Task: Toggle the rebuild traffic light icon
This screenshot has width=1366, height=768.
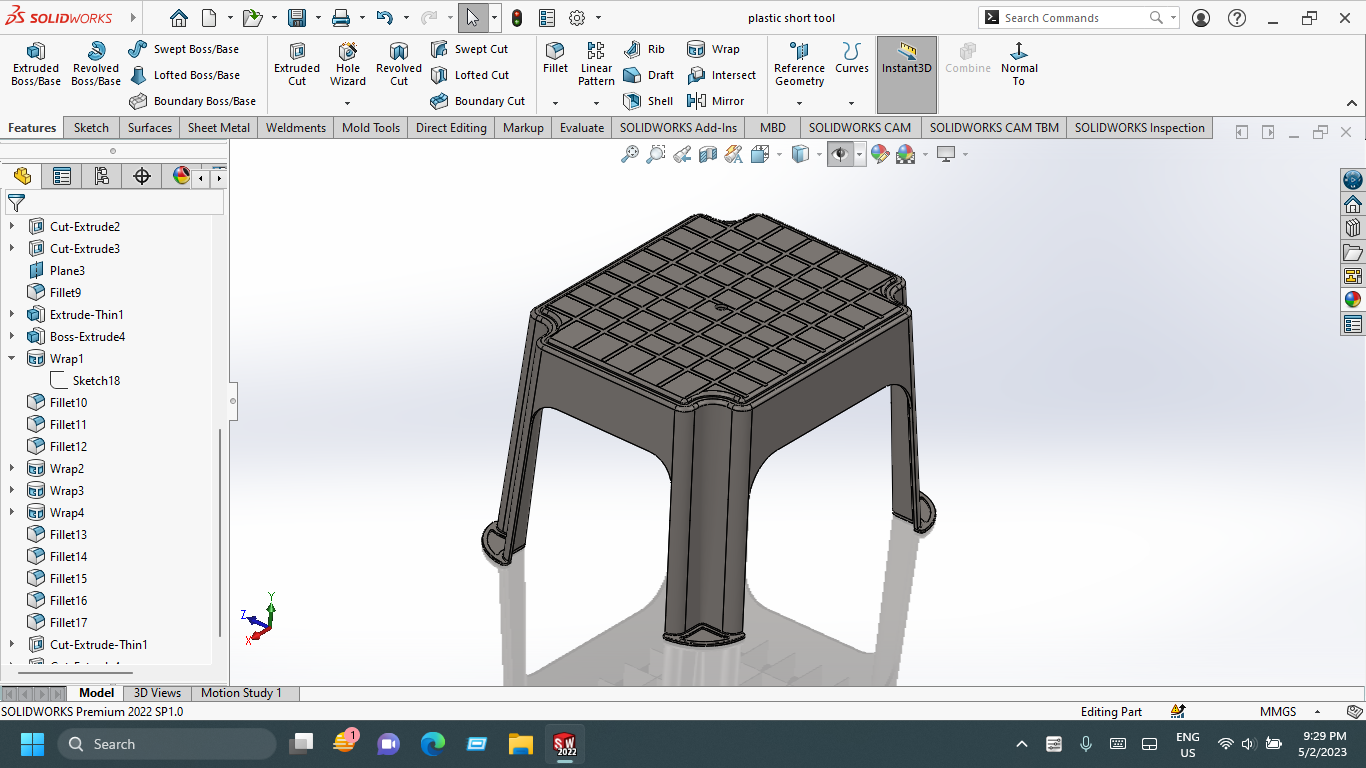Action: tap(517, 18)
